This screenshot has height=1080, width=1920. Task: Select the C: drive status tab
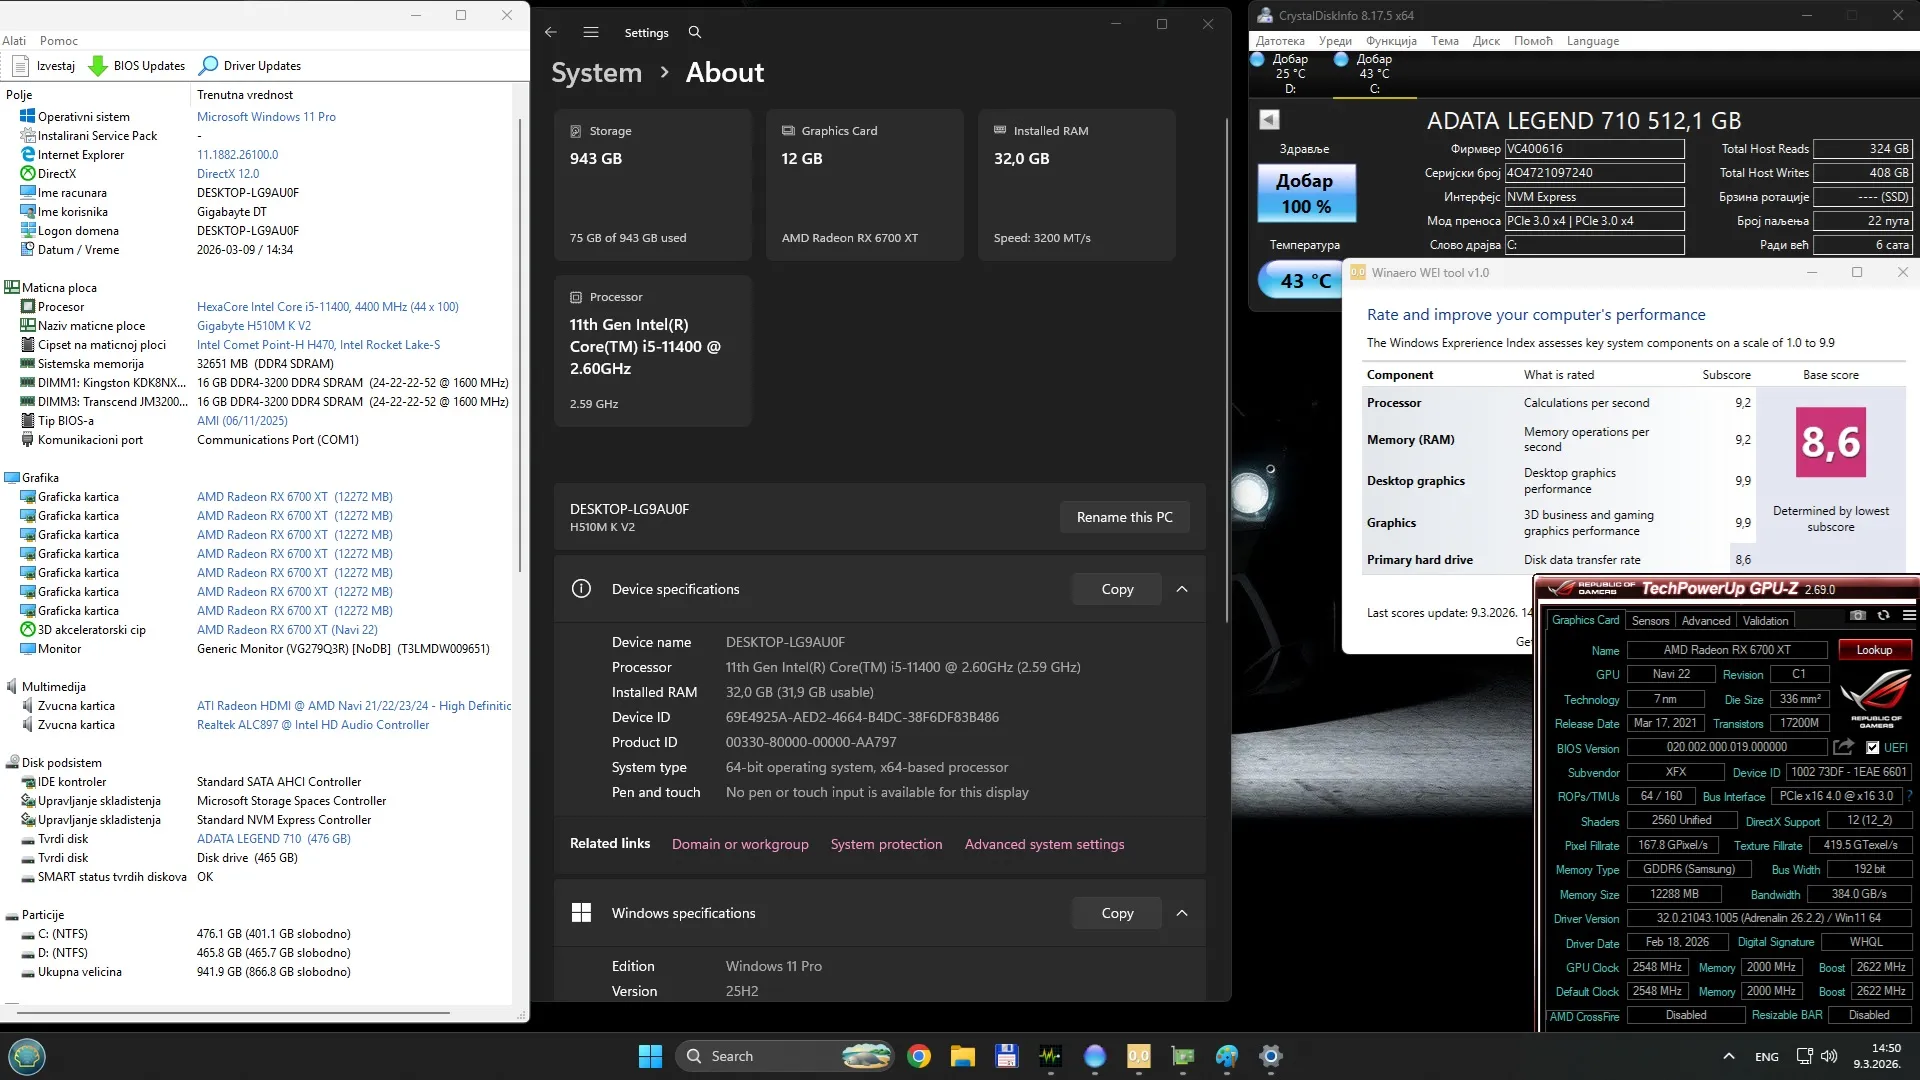(x=1374, y=74)
